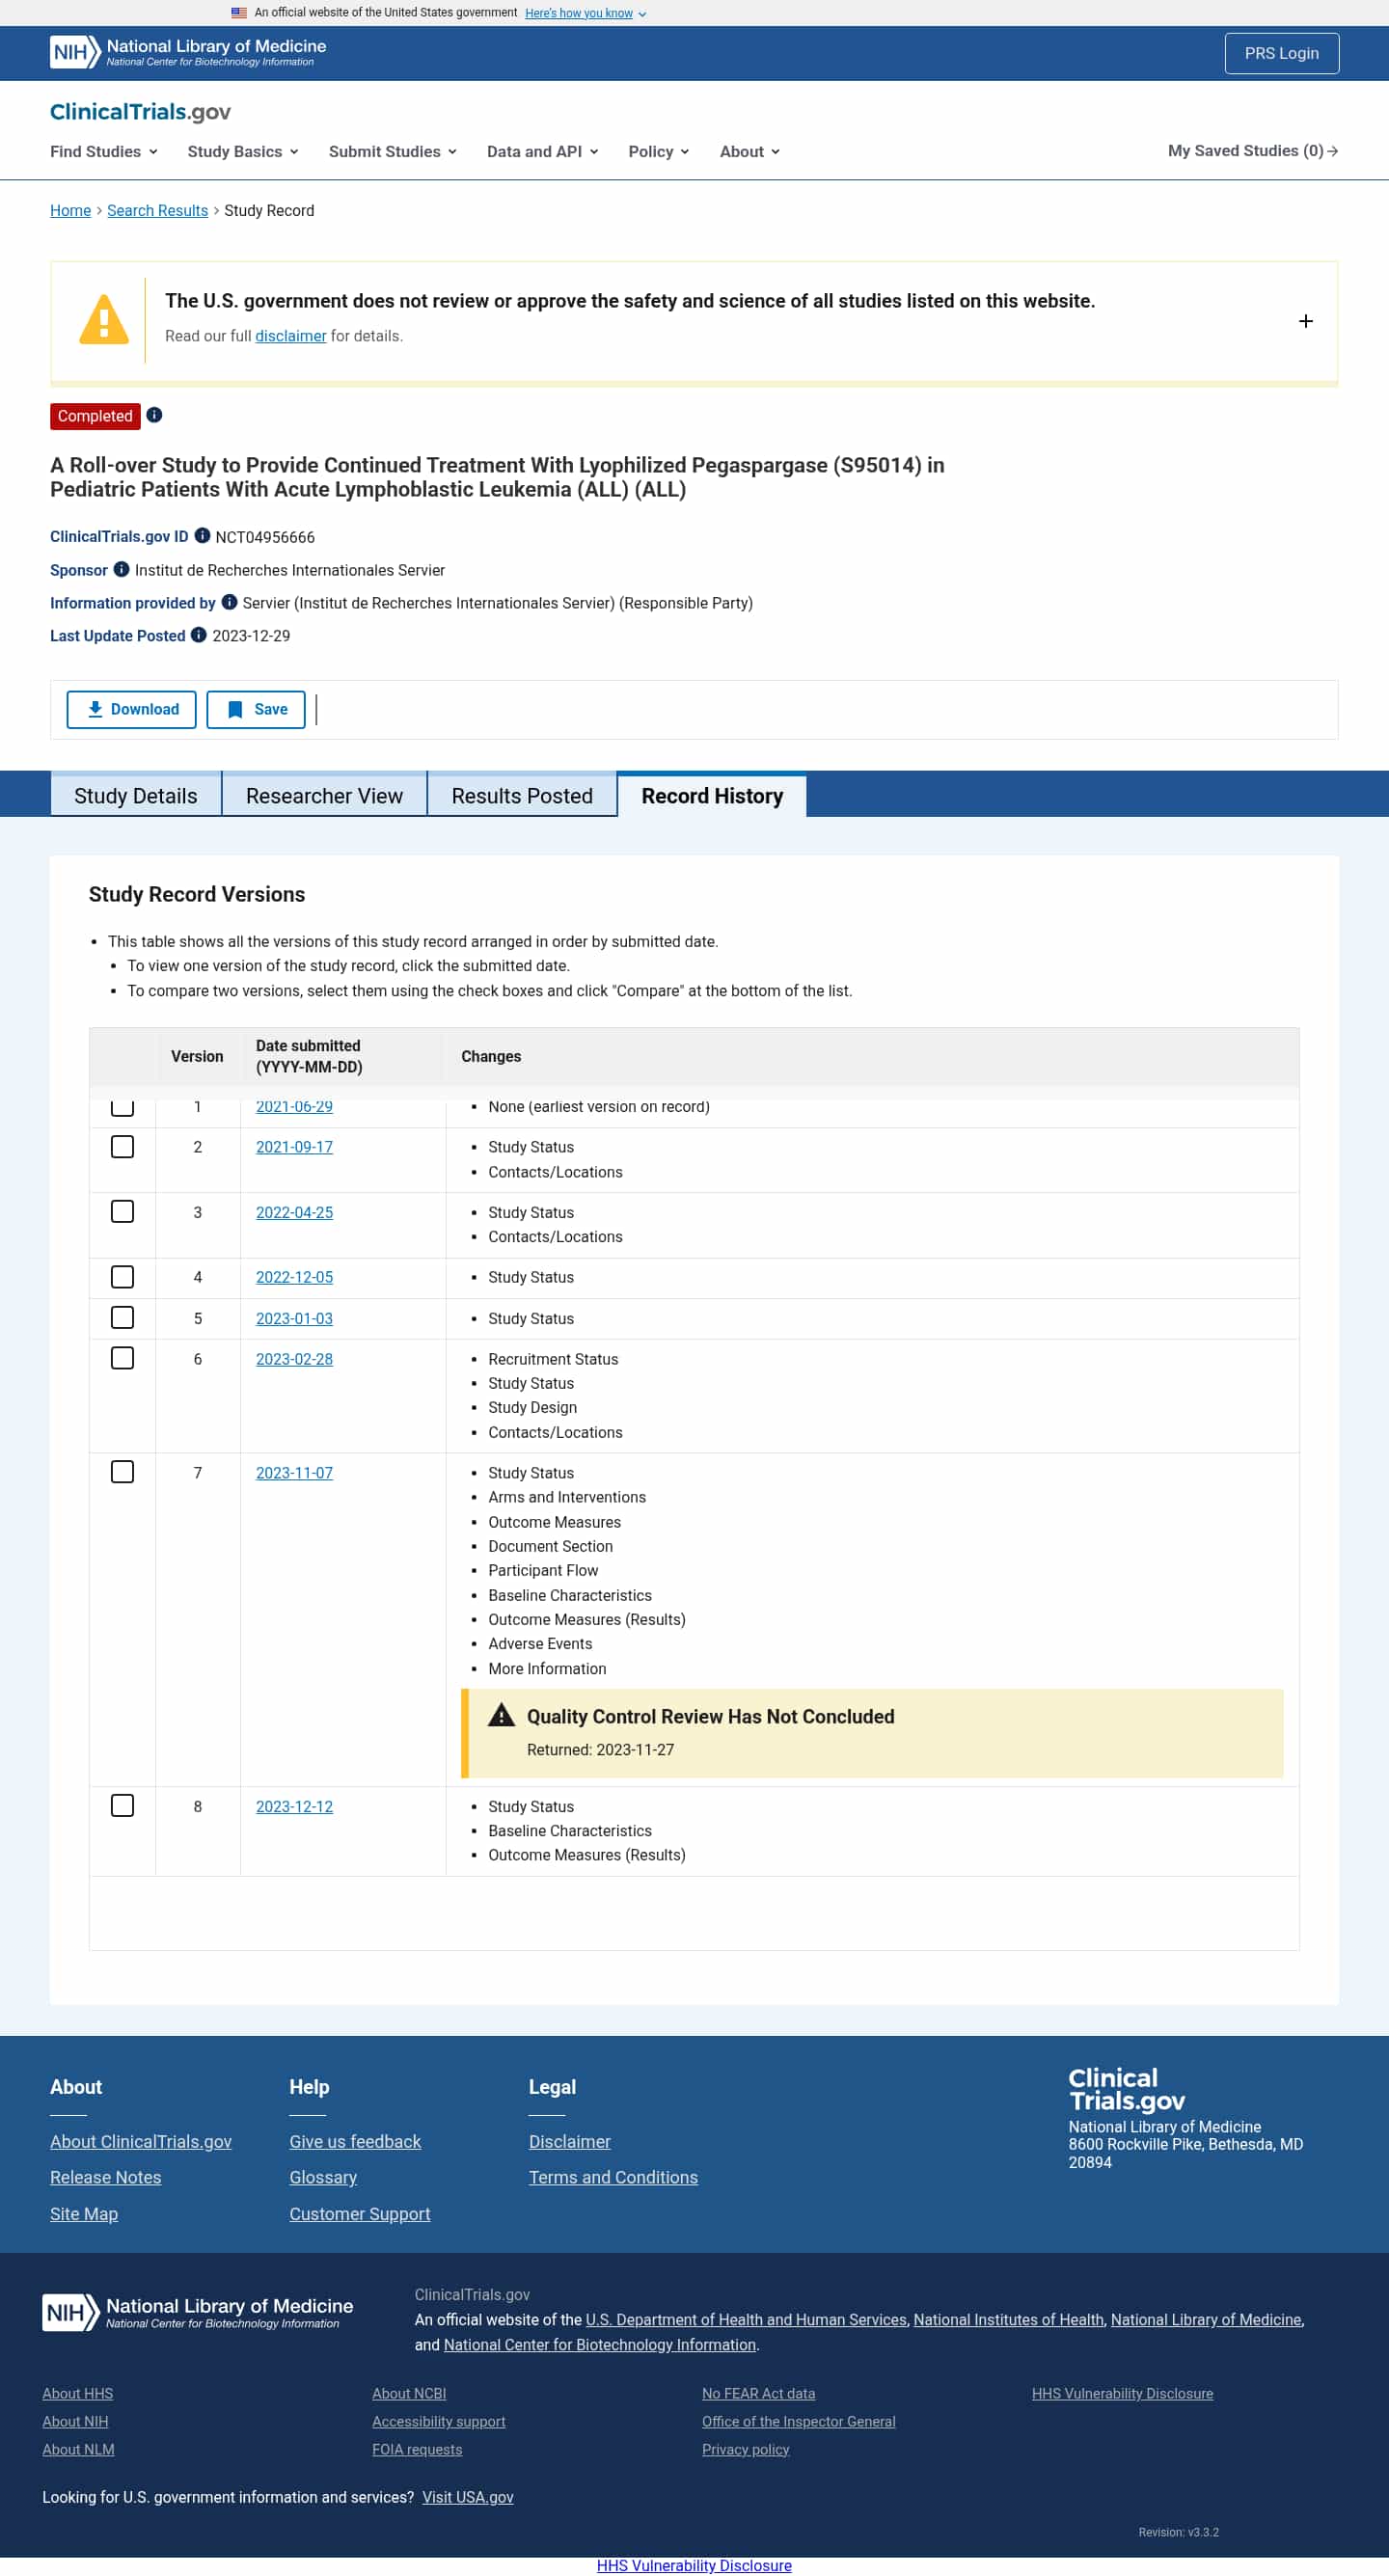Select the checkbox for version 3
This screenshot has width=1389, height=2576.
[x=122, y=1212]
